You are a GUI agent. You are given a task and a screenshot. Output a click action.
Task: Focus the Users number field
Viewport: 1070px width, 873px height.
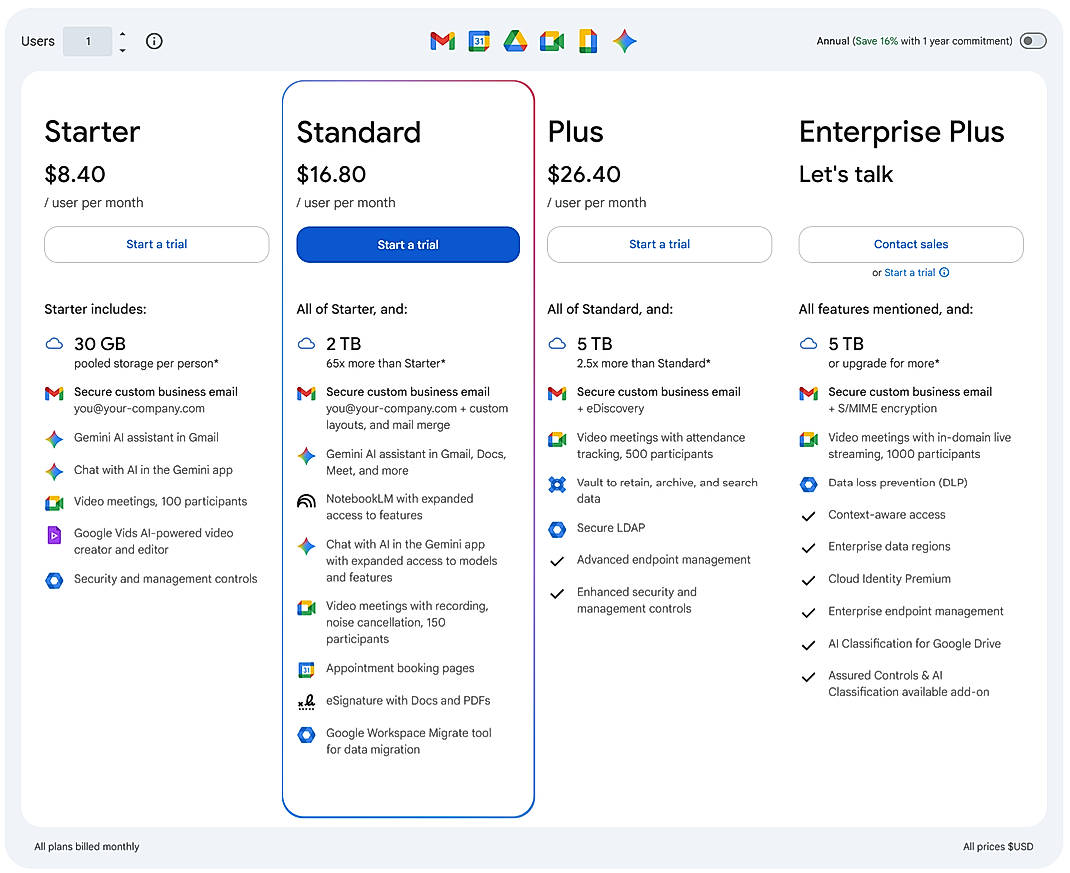point(87,41)
